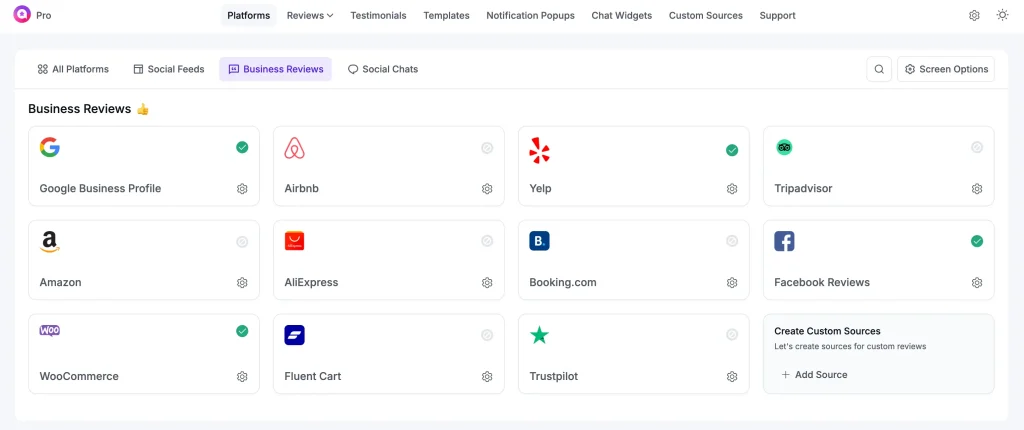Toggle Facebook Reviews green status check
This screenshot has width=1024, height=430.
click(x=977, y=241)
